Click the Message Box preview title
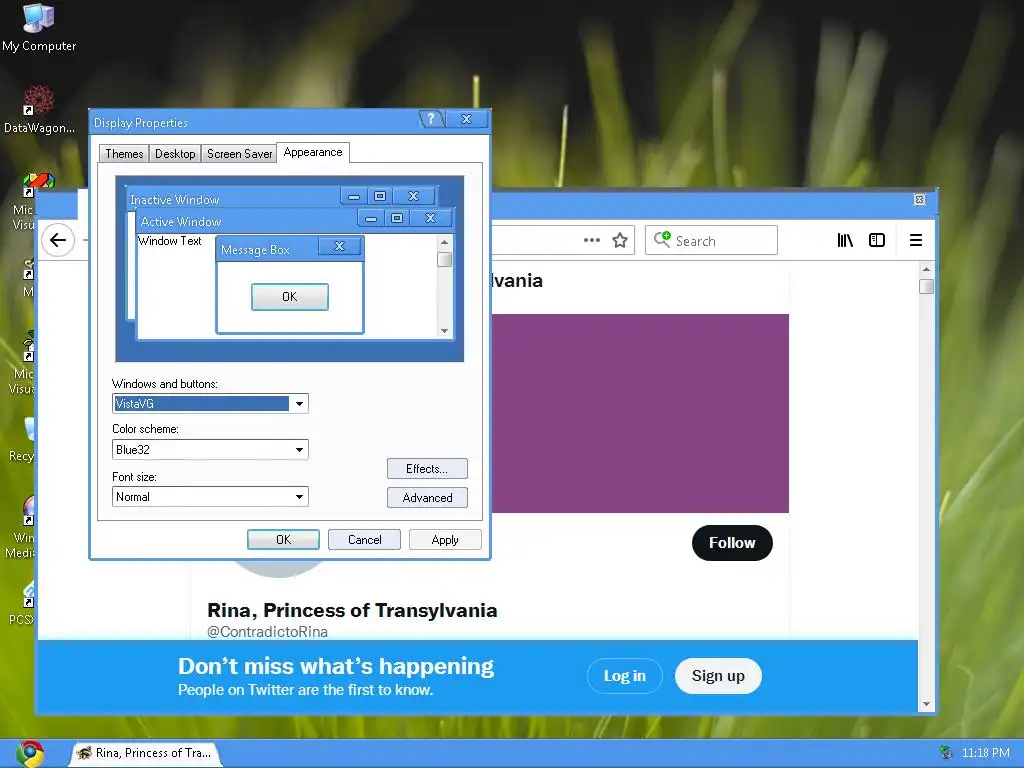Screen dimensions: 1024x768 point(255,249)
